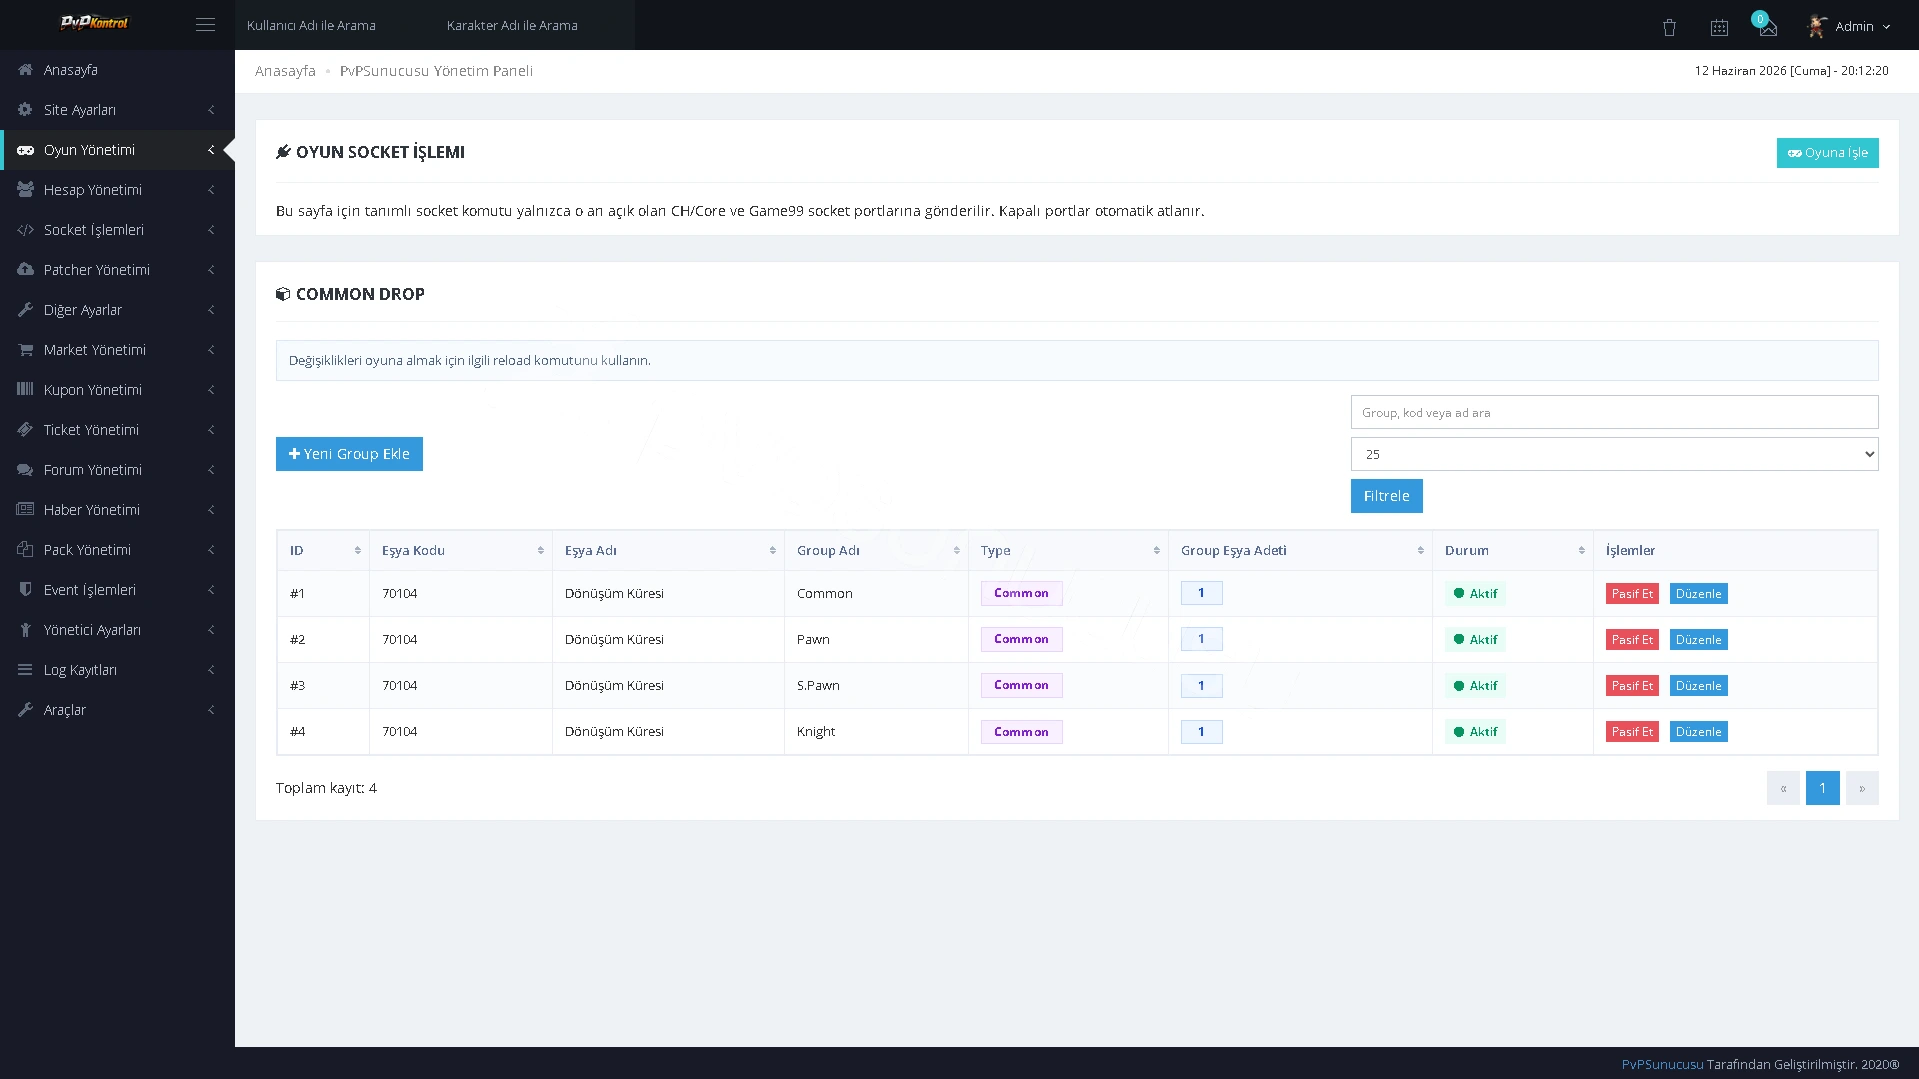This screenshot has width=1919, height=1079.
Task: Open the calendar icon in header
Action: click(x=1719, y=27)
